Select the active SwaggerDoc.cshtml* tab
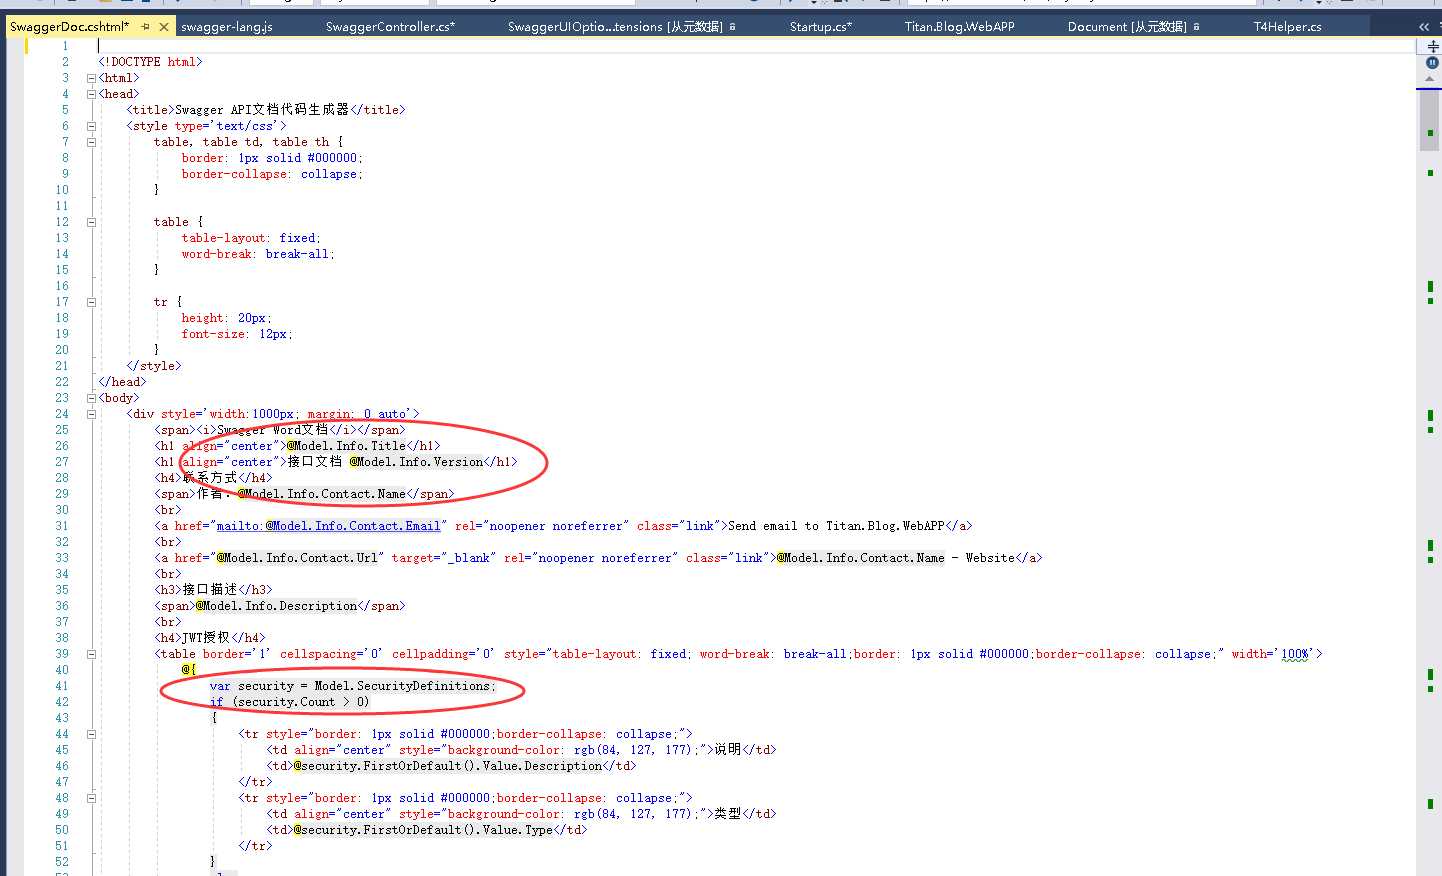The height and width of the screenshot is (876, 1442). click(x=69, y=27)
